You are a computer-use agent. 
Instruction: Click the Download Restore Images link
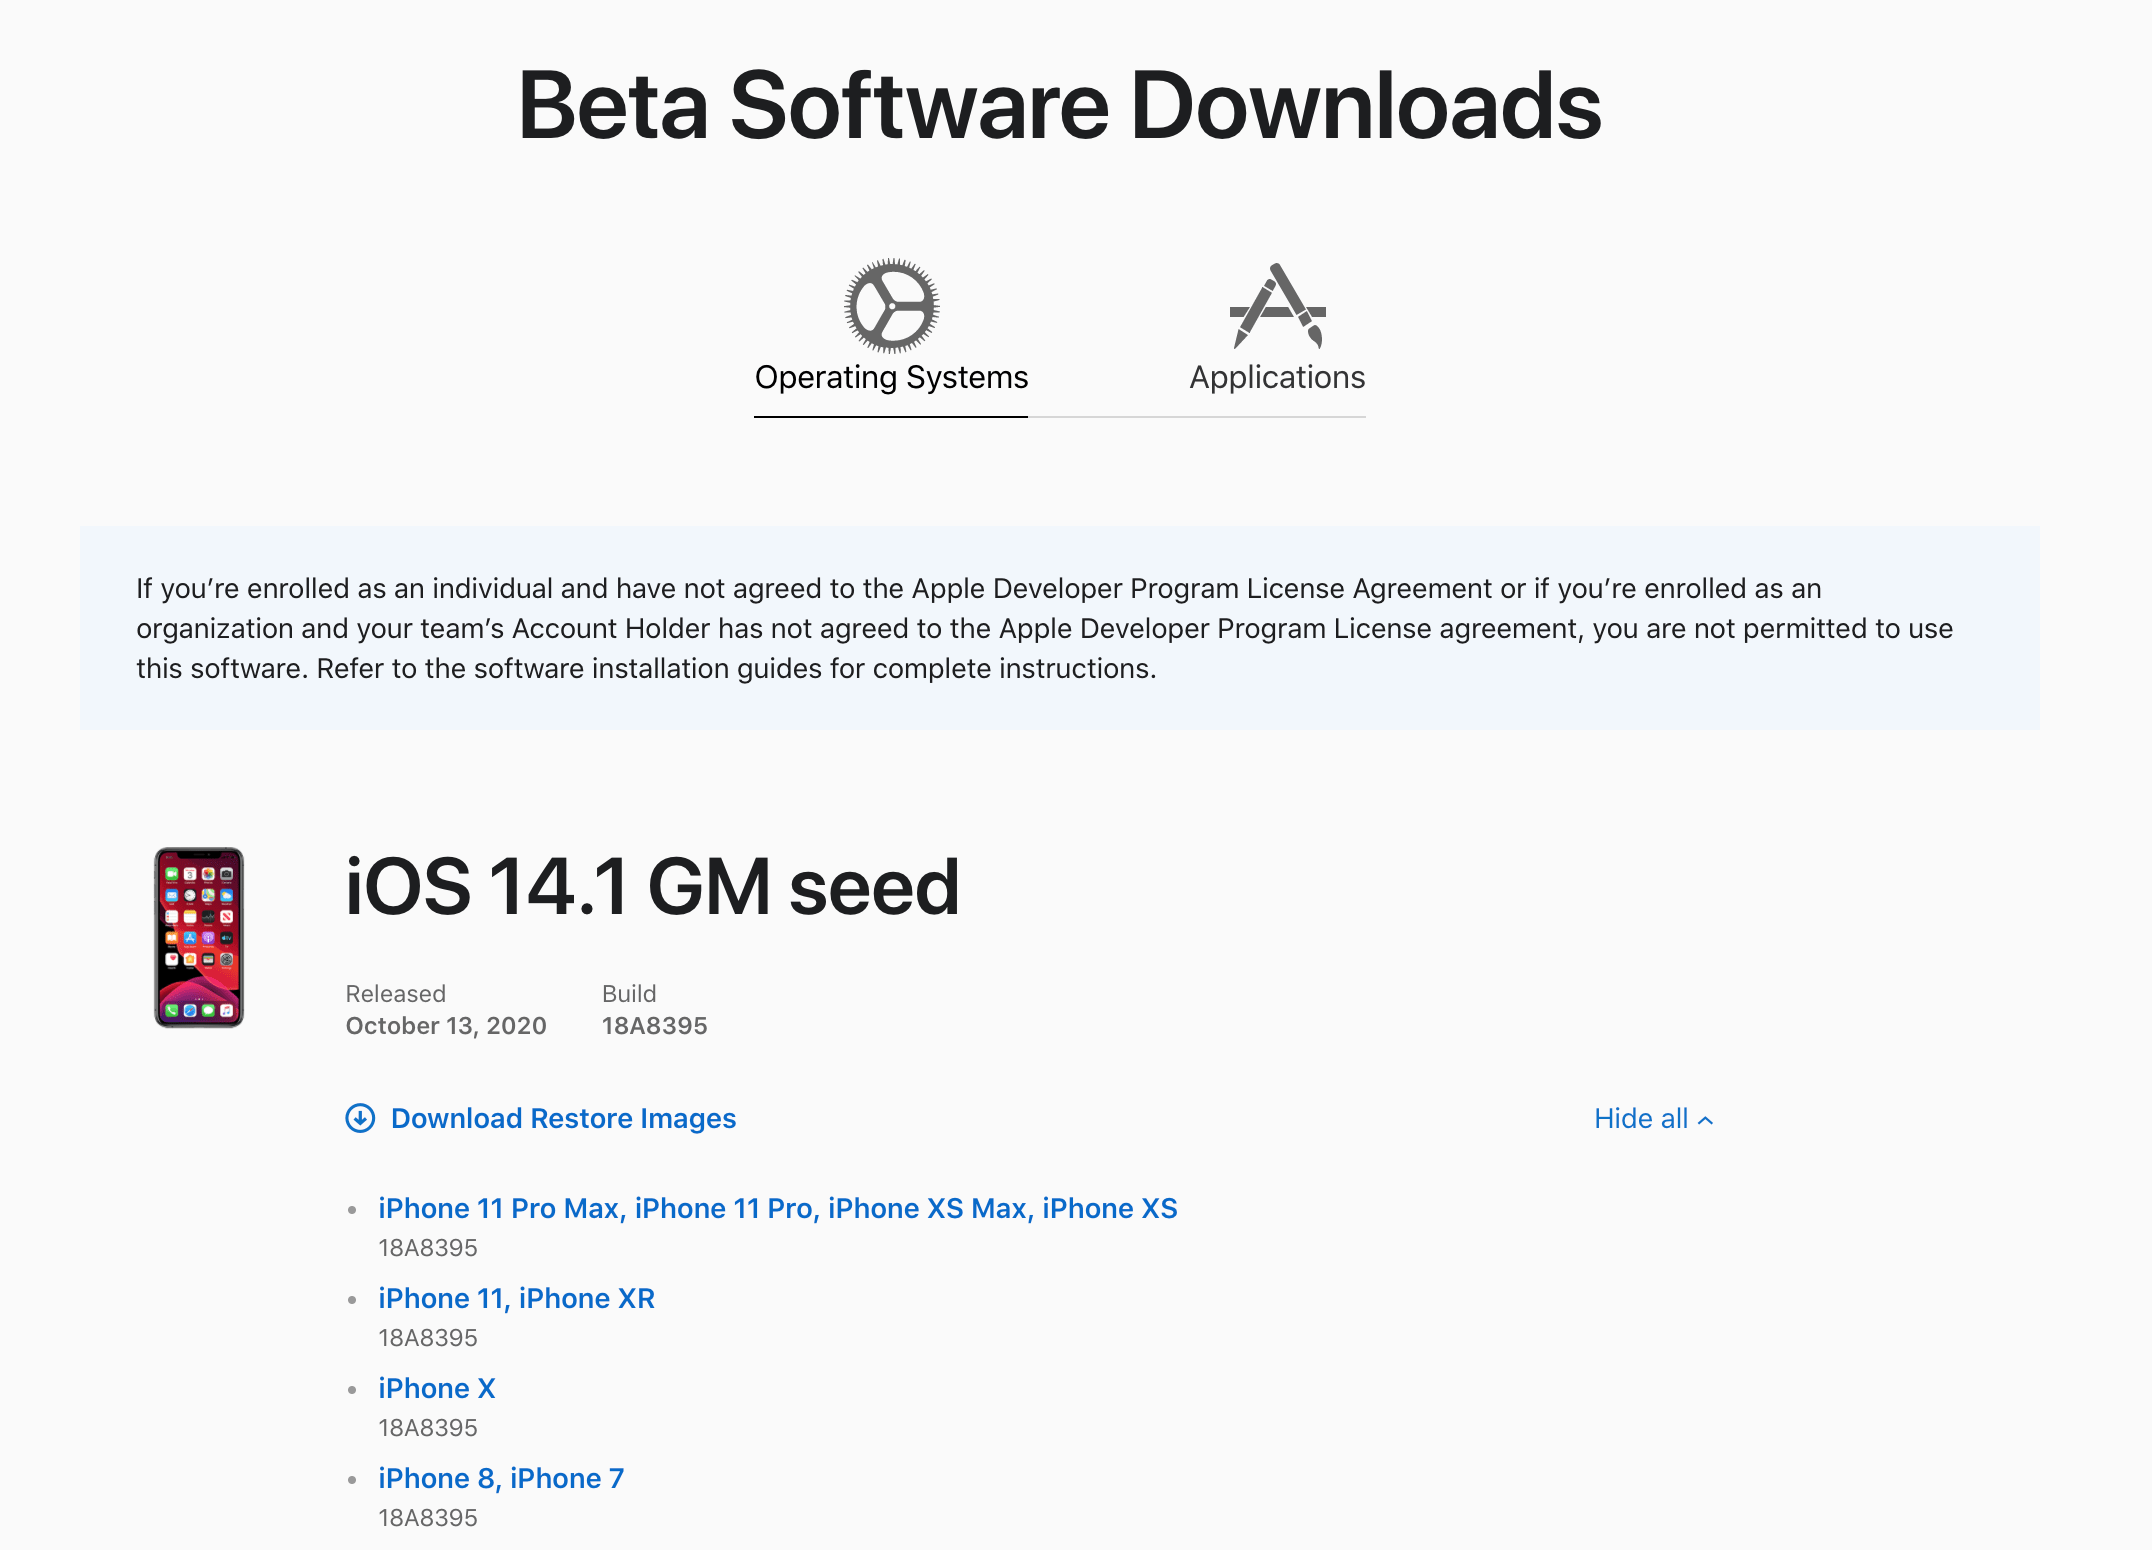click(563, 1118)
